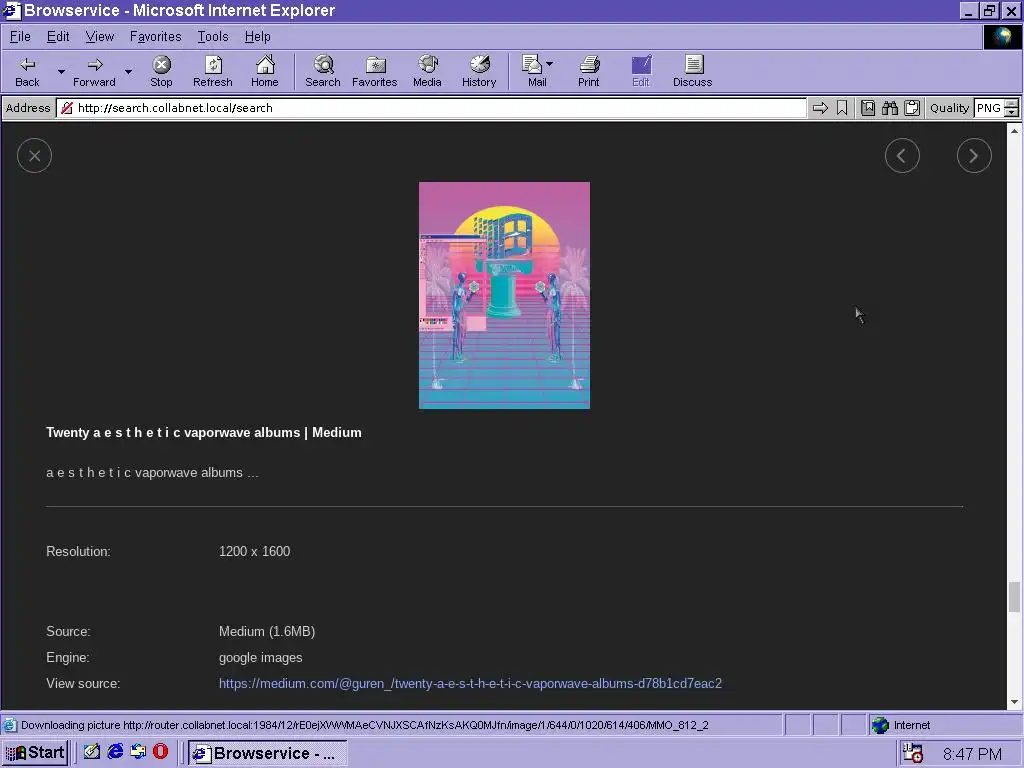
Task: Click the vaporwave album image preview
Action: pyautogui.click(x=504, y=295)
